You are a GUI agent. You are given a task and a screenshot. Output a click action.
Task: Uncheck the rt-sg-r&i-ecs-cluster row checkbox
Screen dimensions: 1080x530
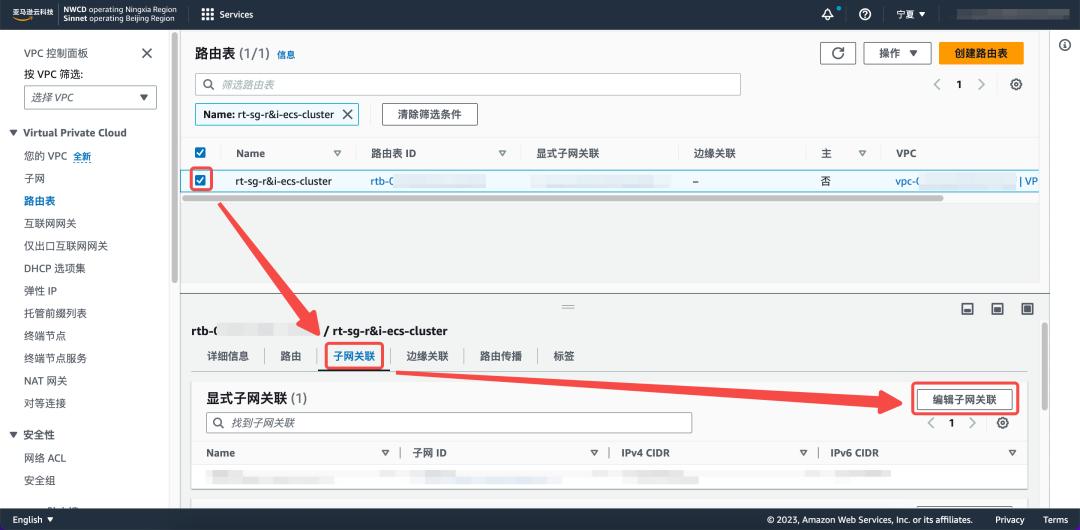tap(200, 181)
